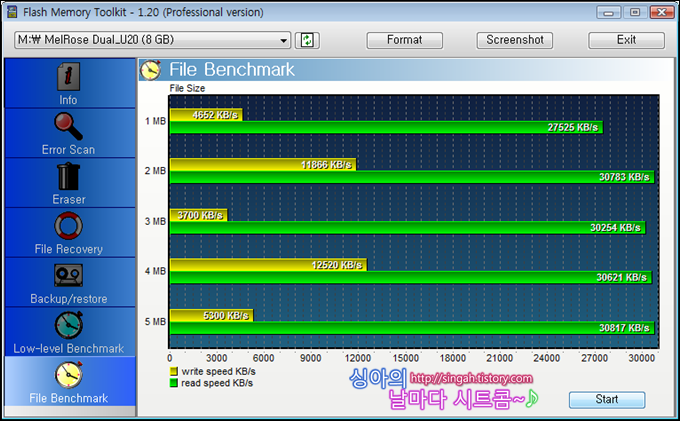Viewport: 680px width, 421px height.
Task: Click the 'write speed KB/s' legend text
Action: click(219, 372)
